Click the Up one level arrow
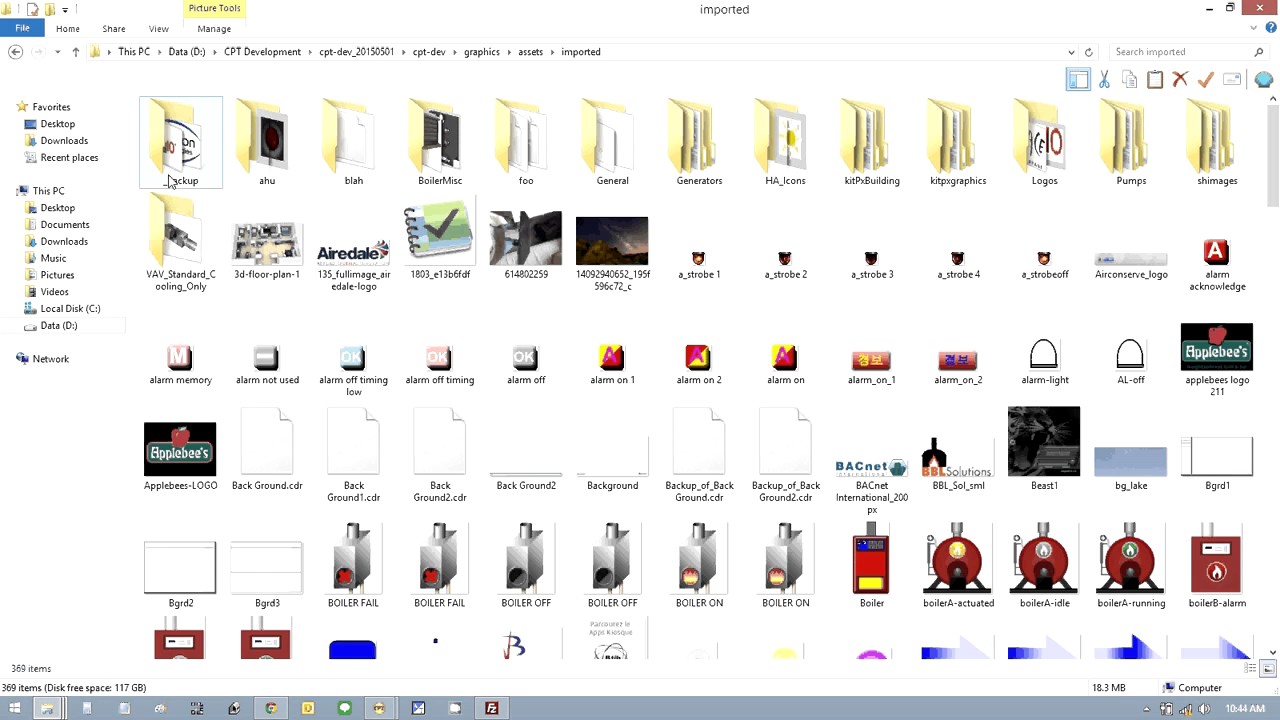This screenshot has height=720, width=1280. (x=75, y=52)
